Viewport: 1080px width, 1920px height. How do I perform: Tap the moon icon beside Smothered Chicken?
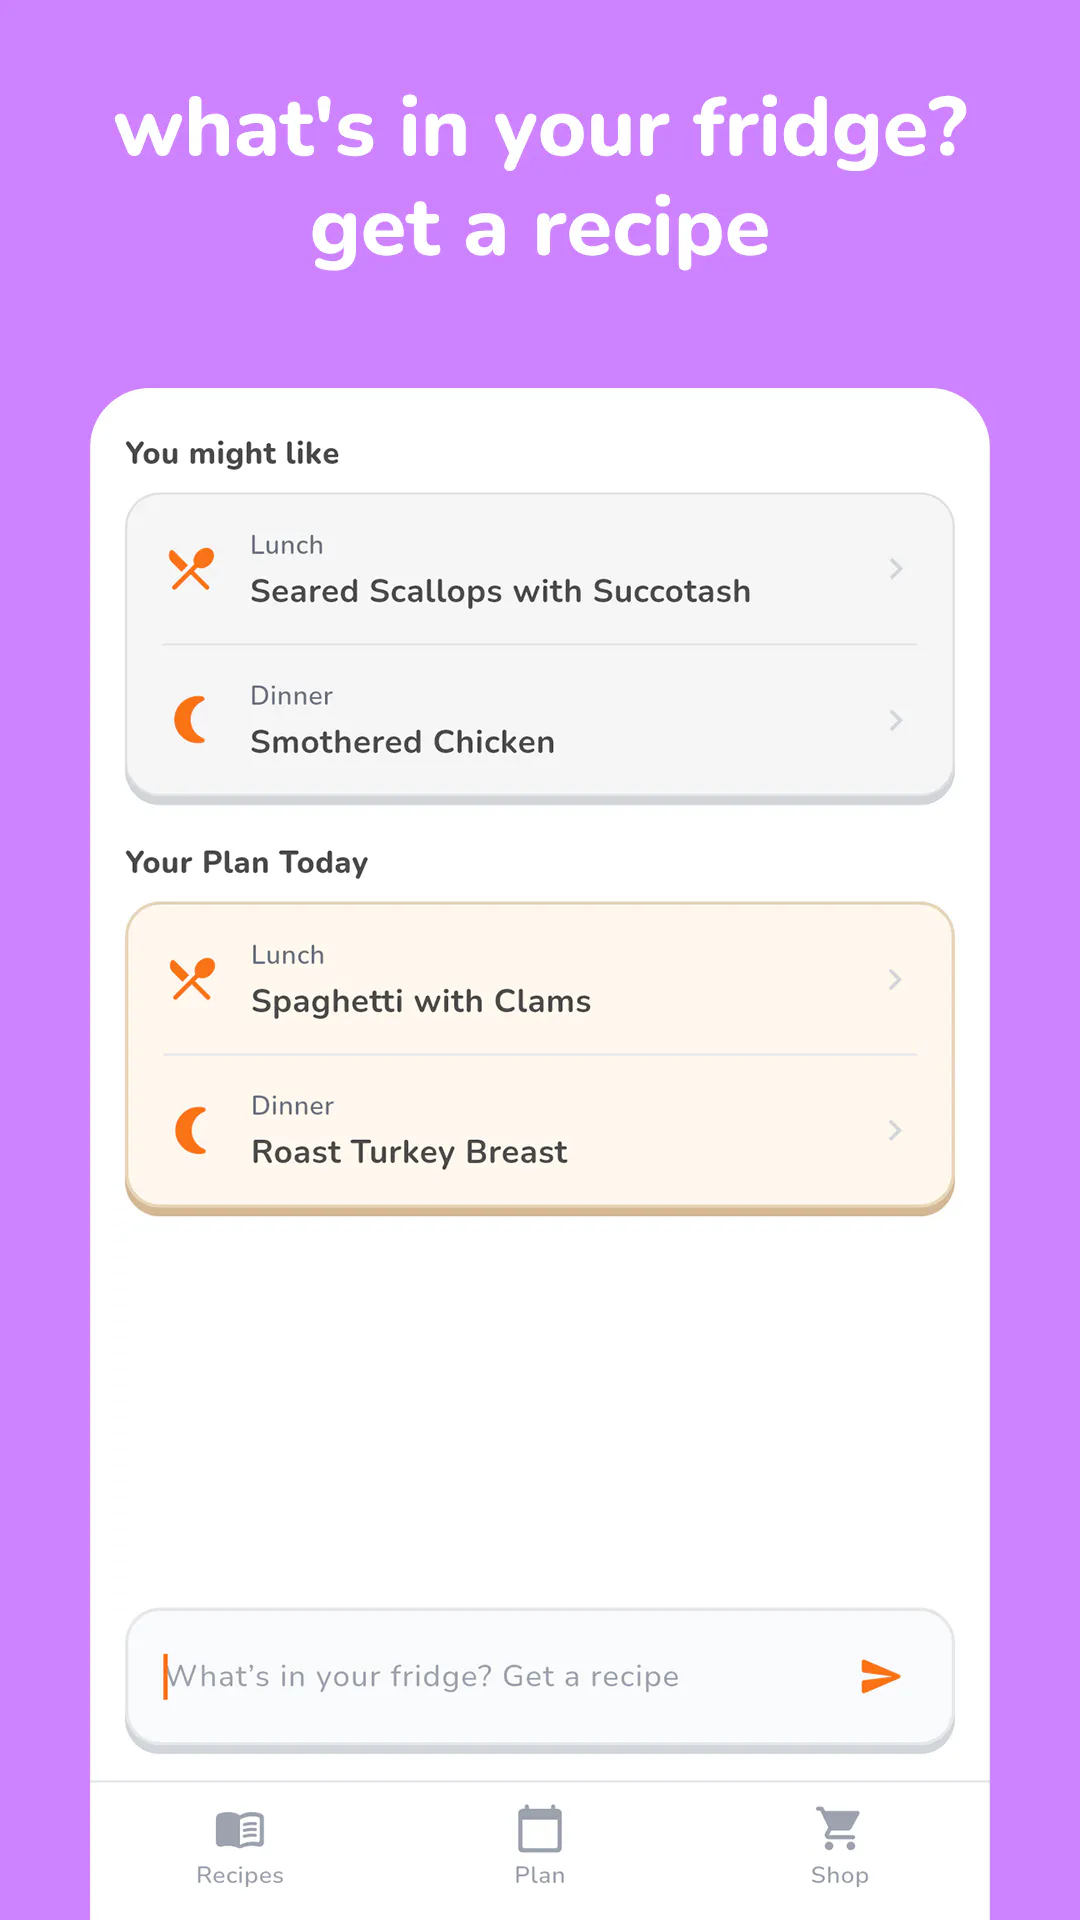(x=191, y=720)
